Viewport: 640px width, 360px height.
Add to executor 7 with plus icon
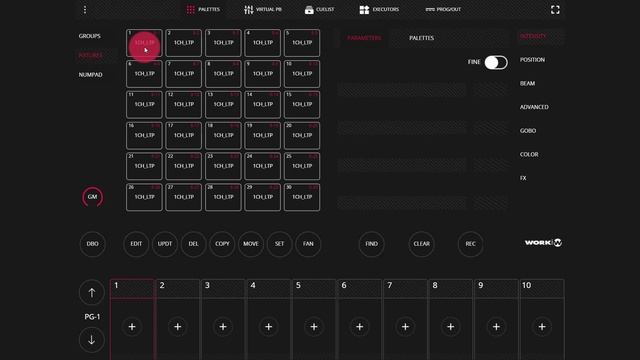(x=405, y=327)
